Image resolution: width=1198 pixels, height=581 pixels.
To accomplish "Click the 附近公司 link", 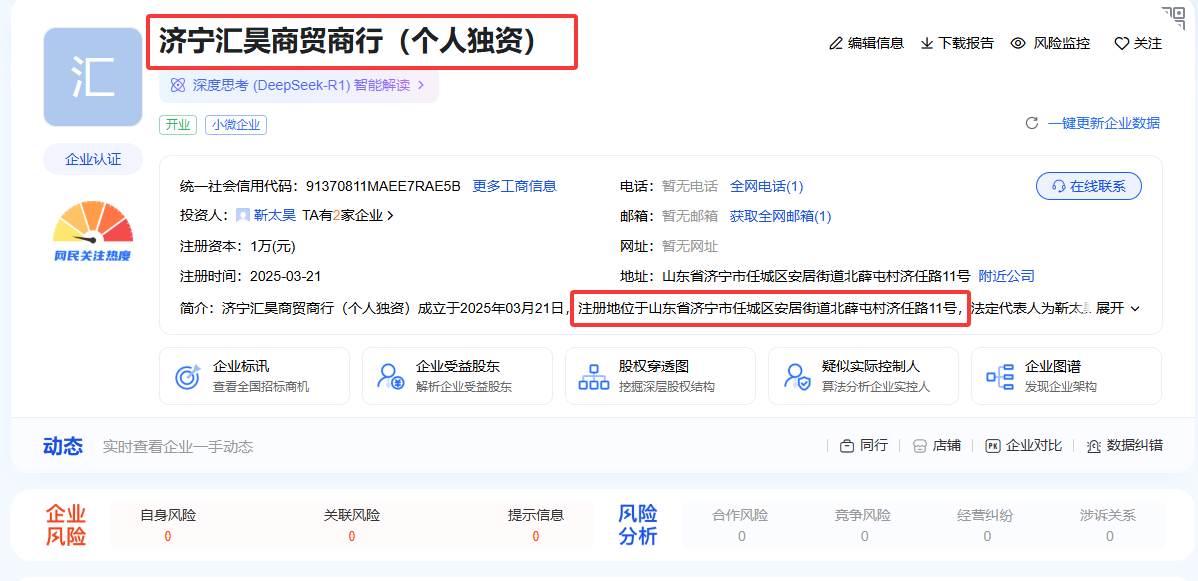I will click(1007, 275).
